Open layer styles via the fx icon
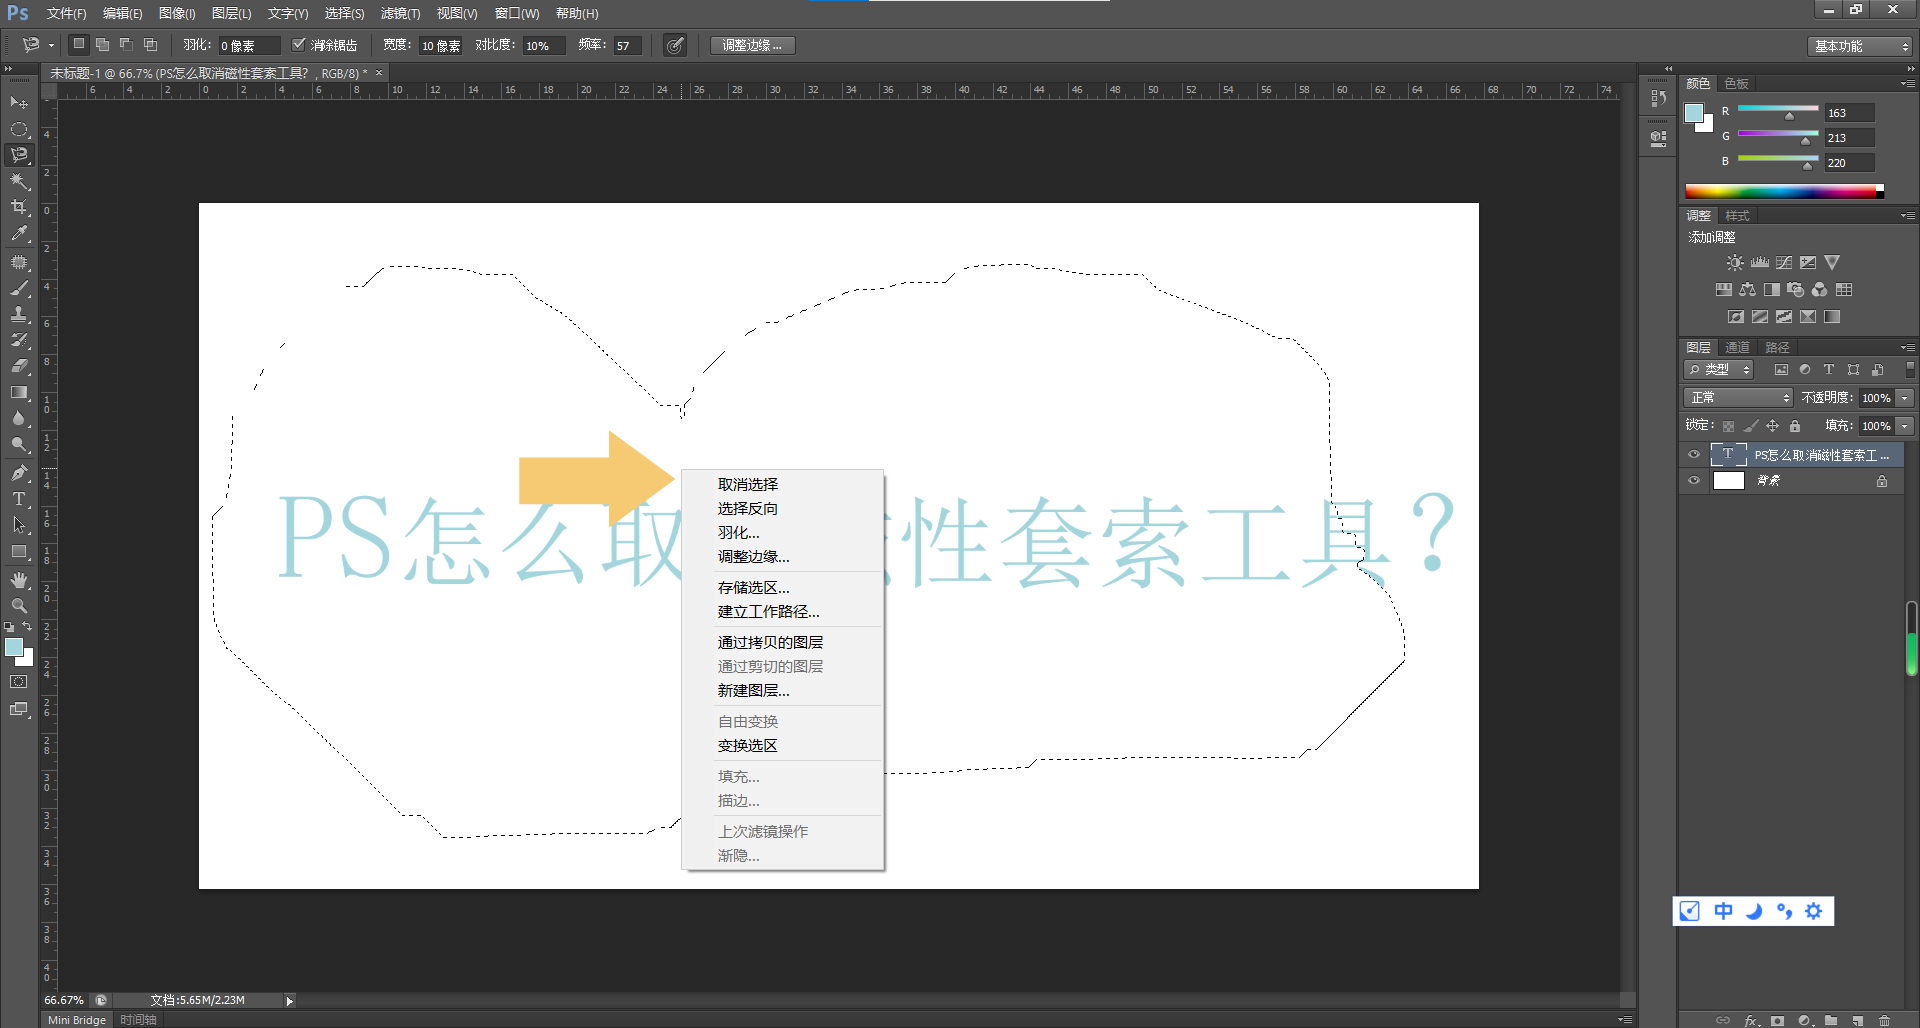Screen dimensions: 1920x1028 (x=1751, y=1021)
